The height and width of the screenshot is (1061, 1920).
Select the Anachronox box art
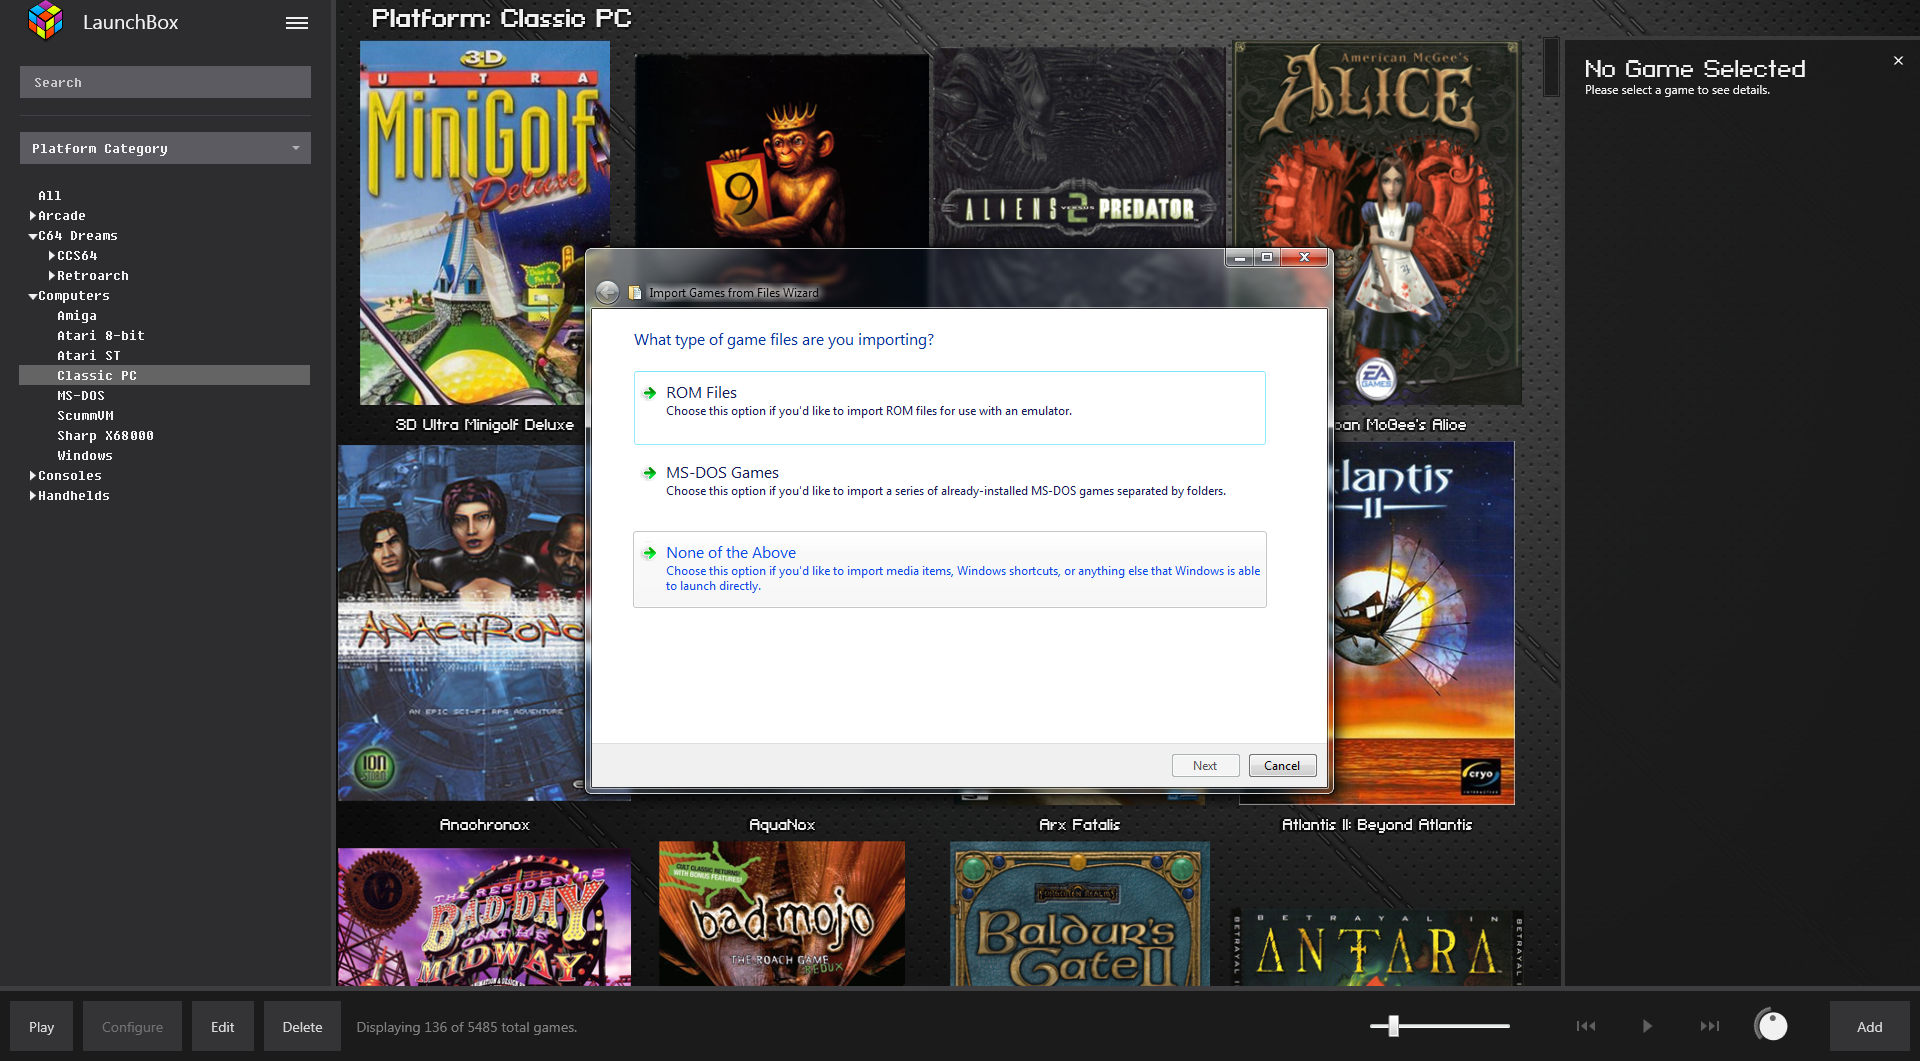pos(461,622)
